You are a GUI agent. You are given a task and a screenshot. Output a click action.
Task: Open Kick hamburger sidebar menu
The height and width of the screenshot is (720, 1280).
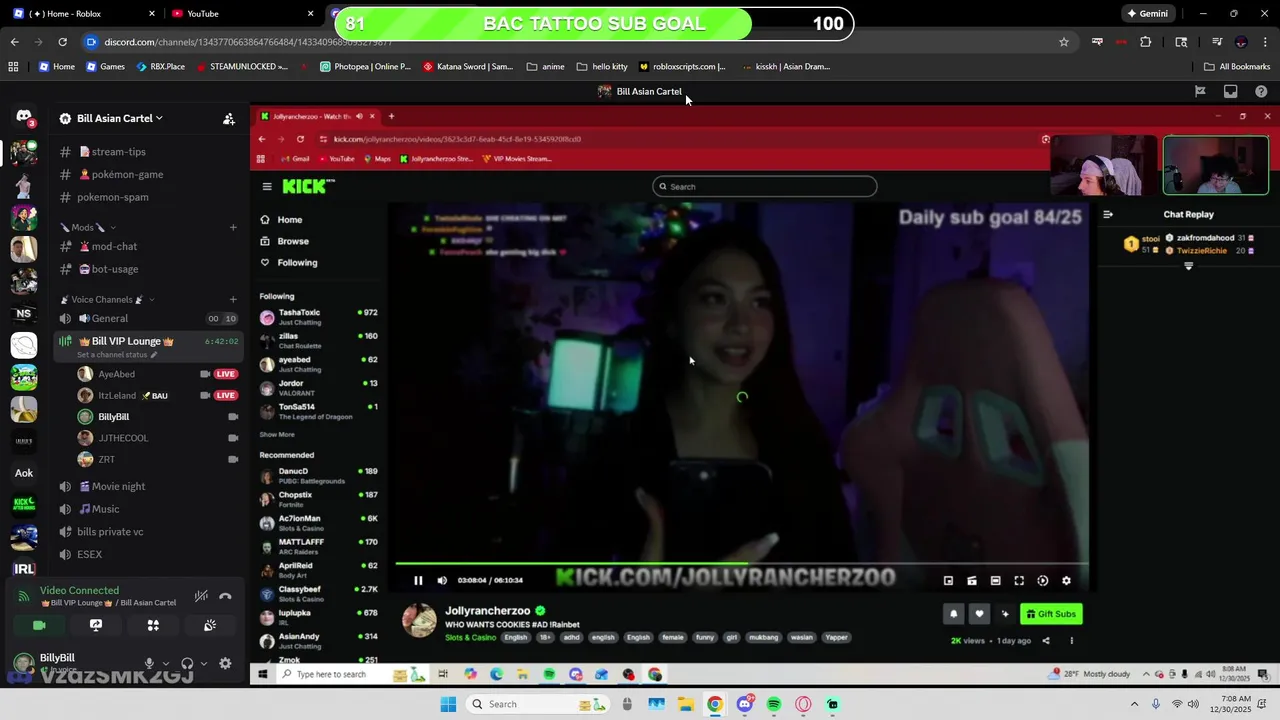[267, 187]
